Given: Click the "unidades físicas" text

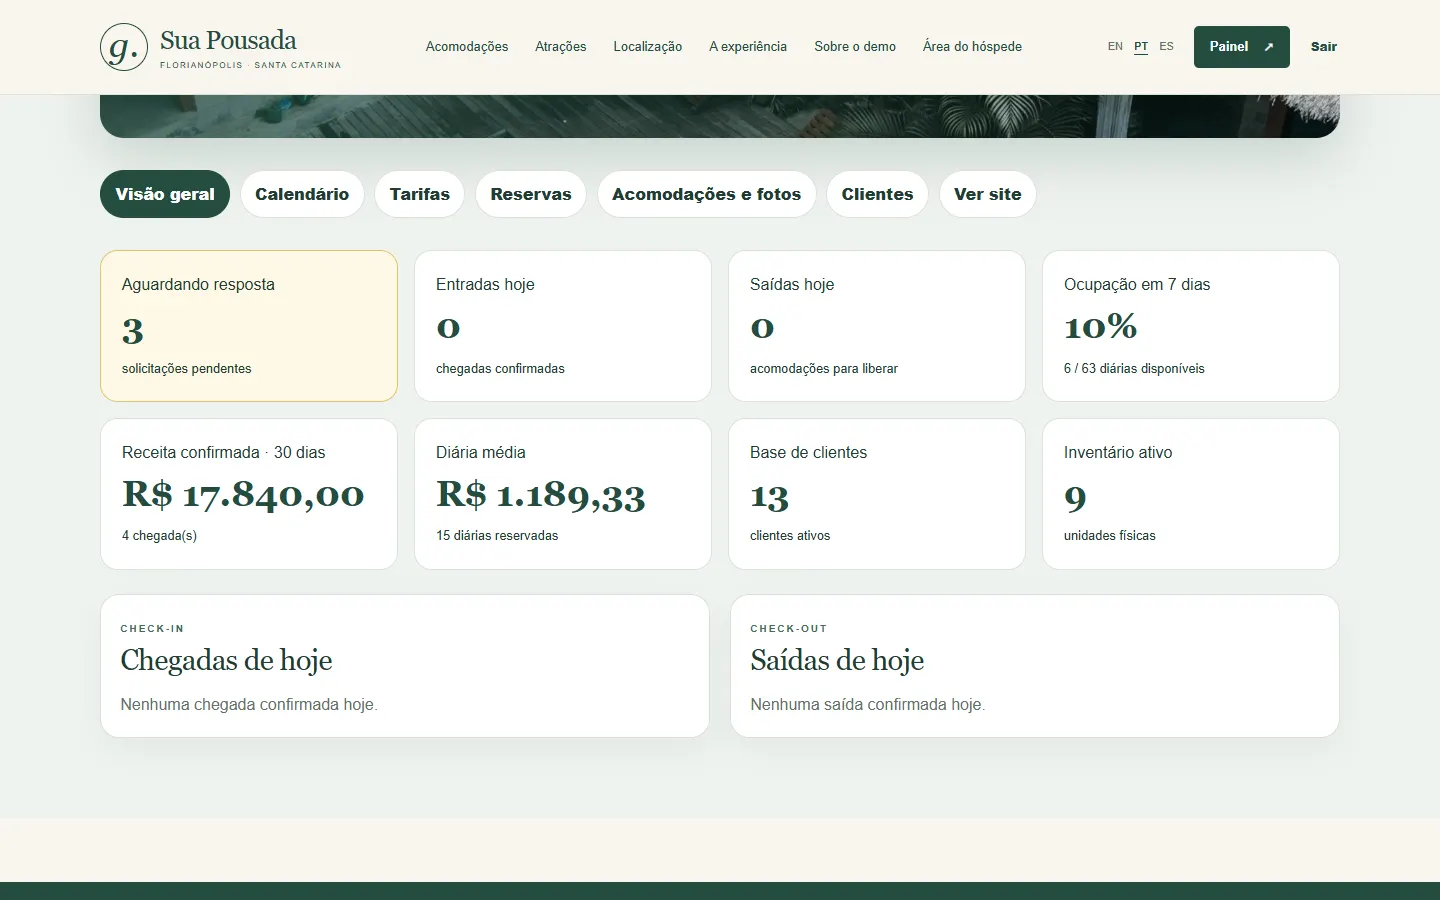Looking at the screenshot, I should pos(1110,536).
